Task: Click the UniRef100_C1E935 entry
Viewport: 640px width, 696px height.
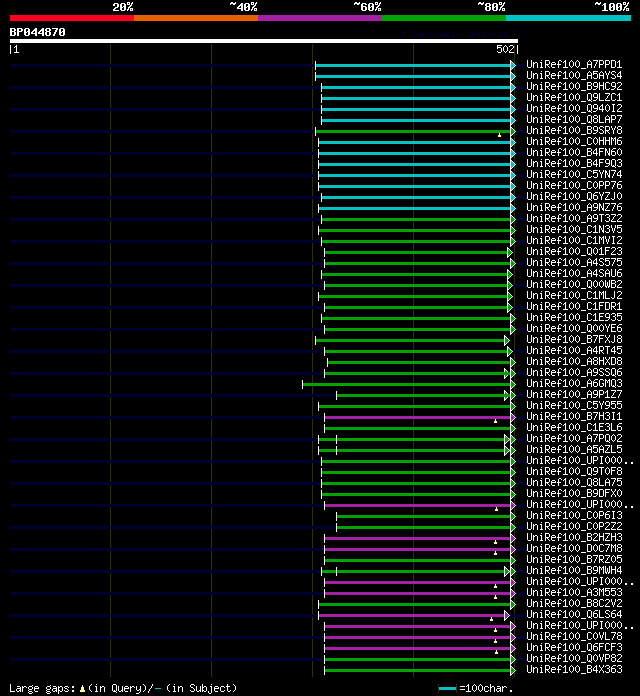Action: [x=574, y=317]
